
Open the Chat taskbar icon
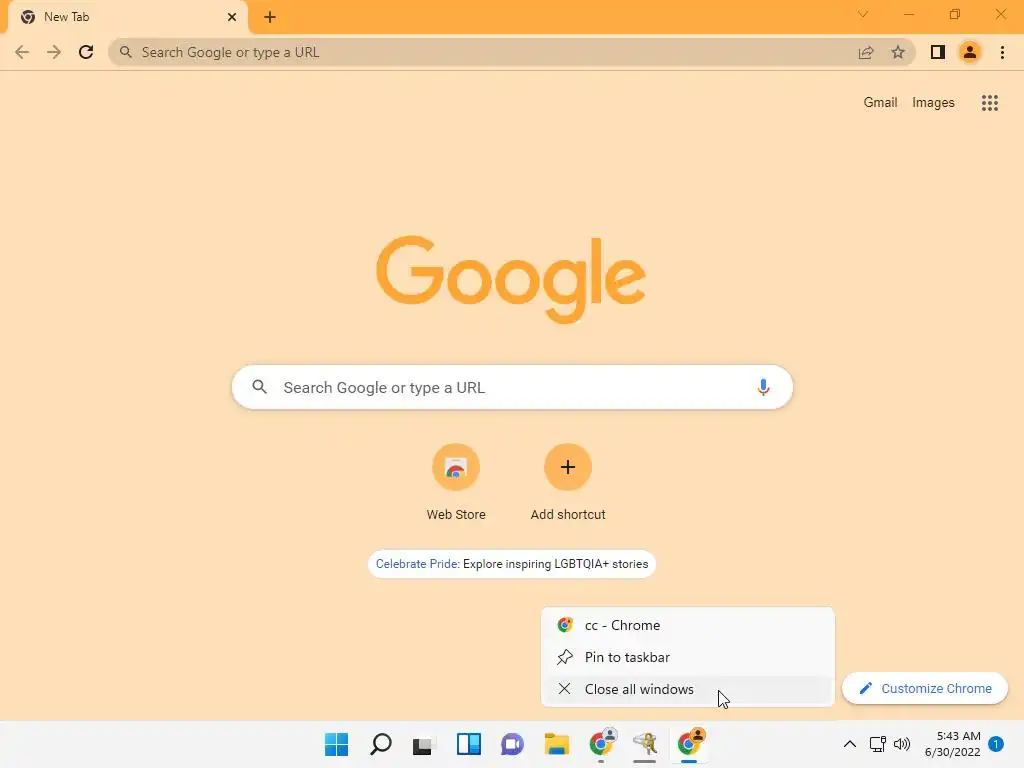point(513,744)
